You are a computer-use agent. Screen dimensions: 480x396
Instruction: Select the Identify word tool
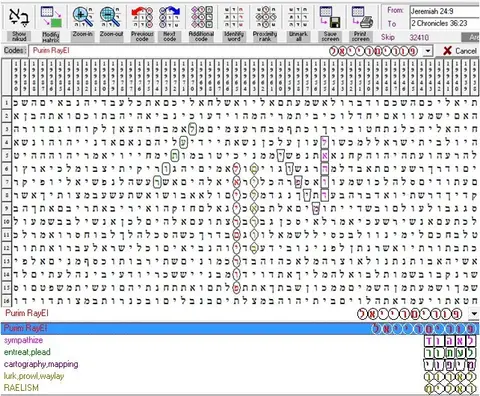point(234,17)
